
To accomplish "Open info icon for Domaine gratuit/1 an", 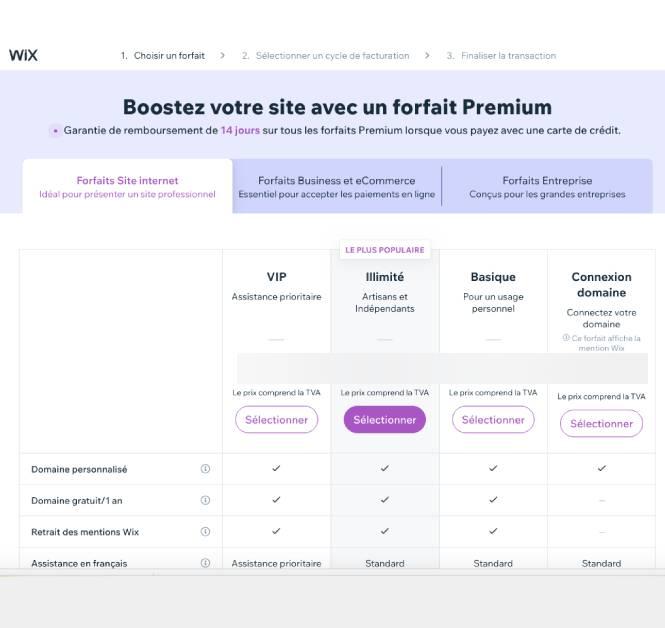I will [x=205, y=500].
